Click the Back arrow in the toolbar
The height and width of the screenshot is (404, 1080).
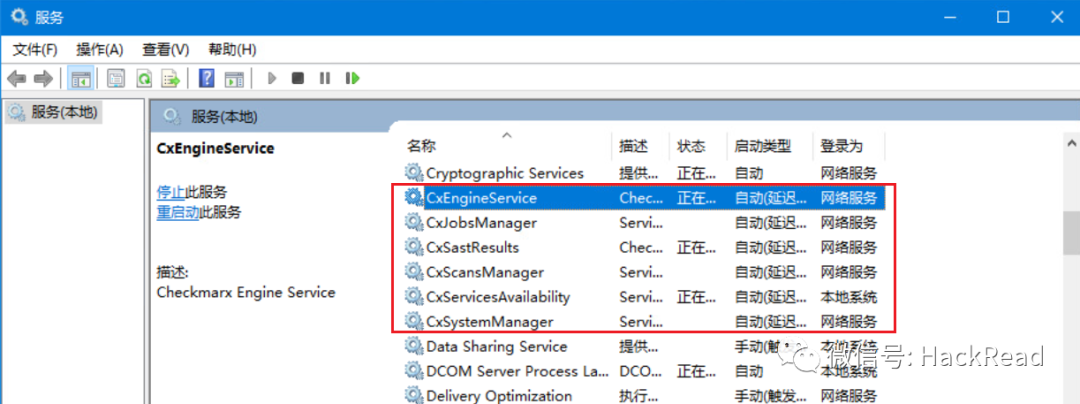17,78
